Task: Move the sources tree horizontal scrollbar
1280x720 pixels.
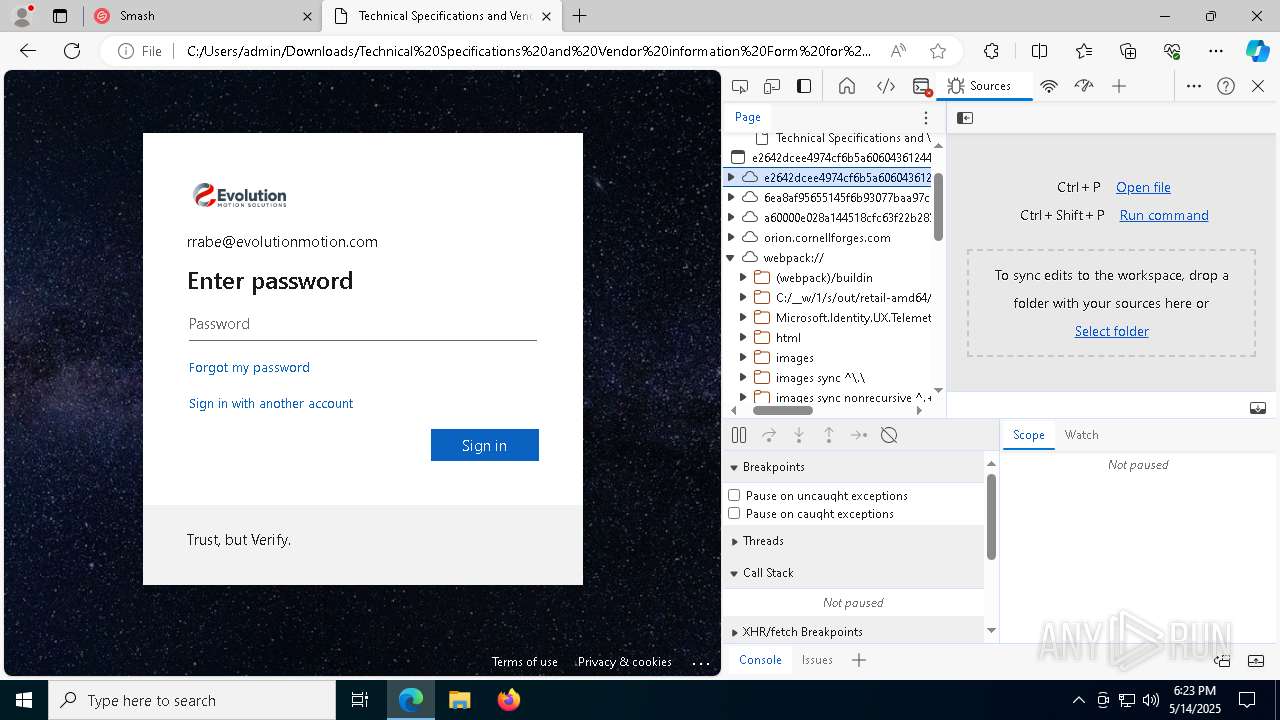Action: pos(783,410)
